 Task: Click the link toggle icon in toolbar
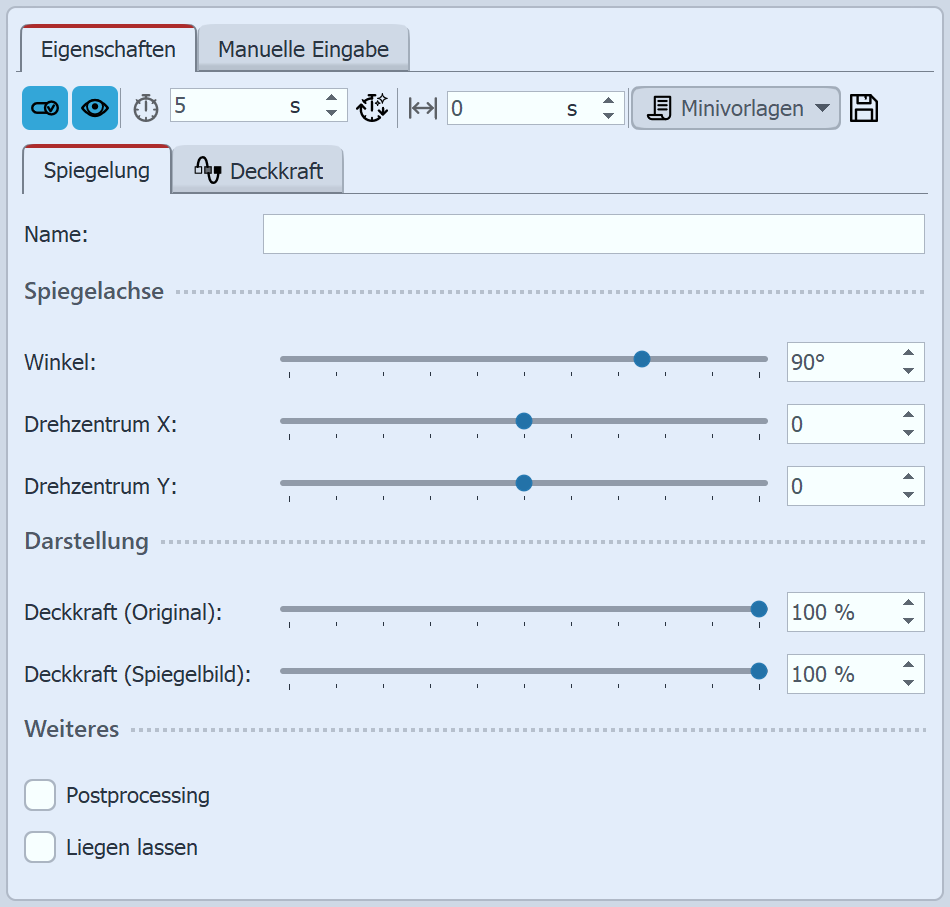point(44,108)
